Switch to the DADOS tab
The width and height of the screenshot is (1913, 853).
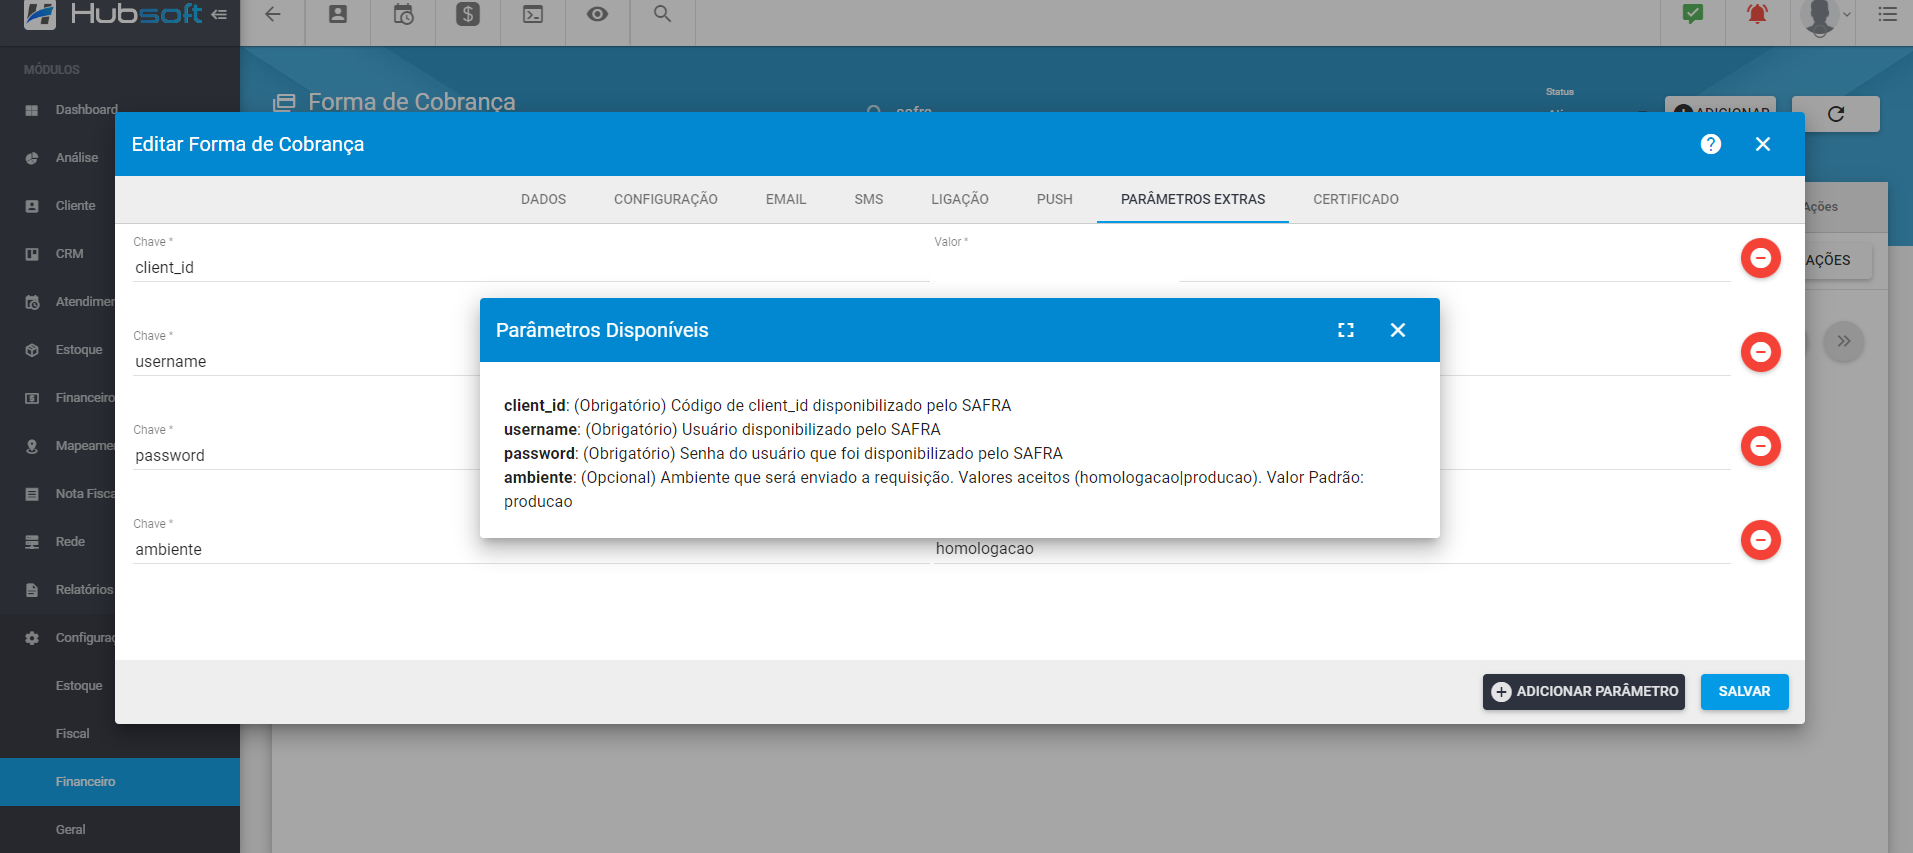pos(544,199)
